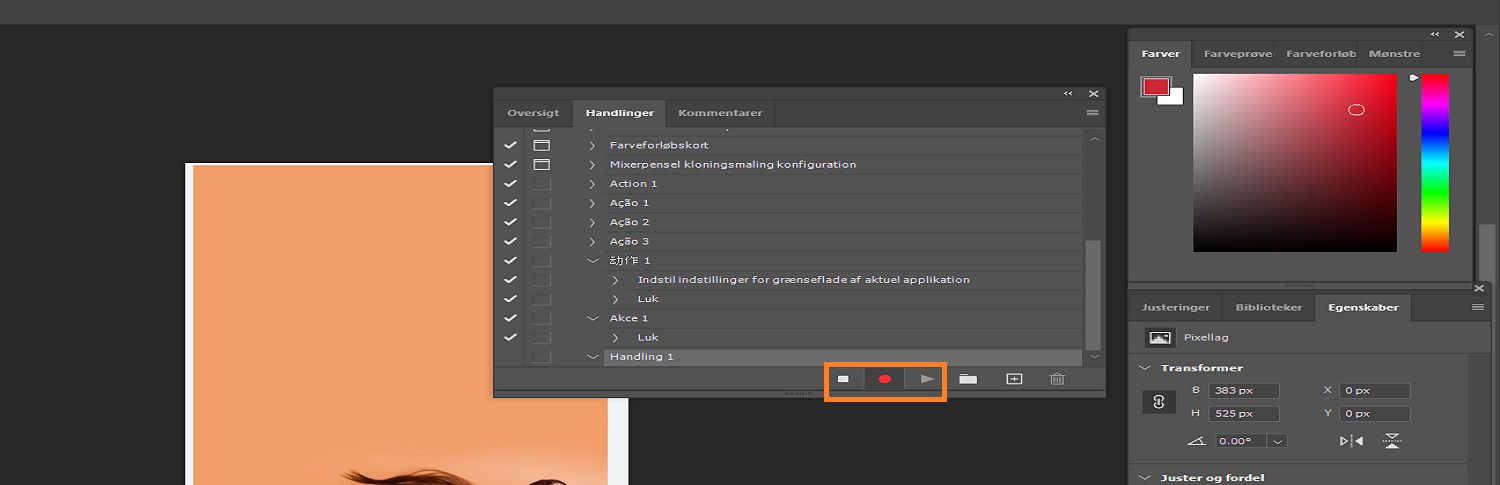This screenshot has height=485, width=1500.
Task: Expand the Ação 2 entry
Action: click(592, 222)
